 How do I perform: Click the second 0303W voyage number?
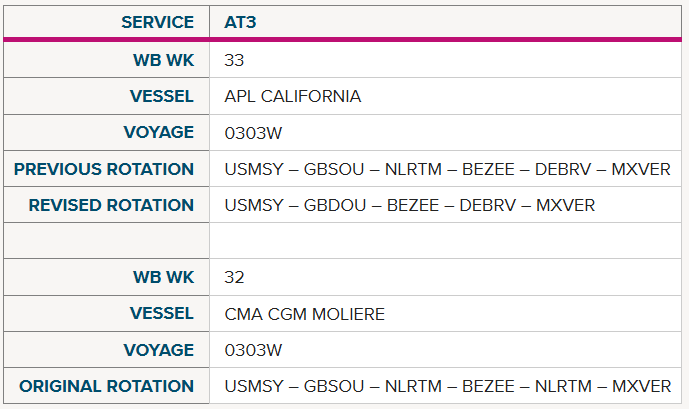(253, 350)
